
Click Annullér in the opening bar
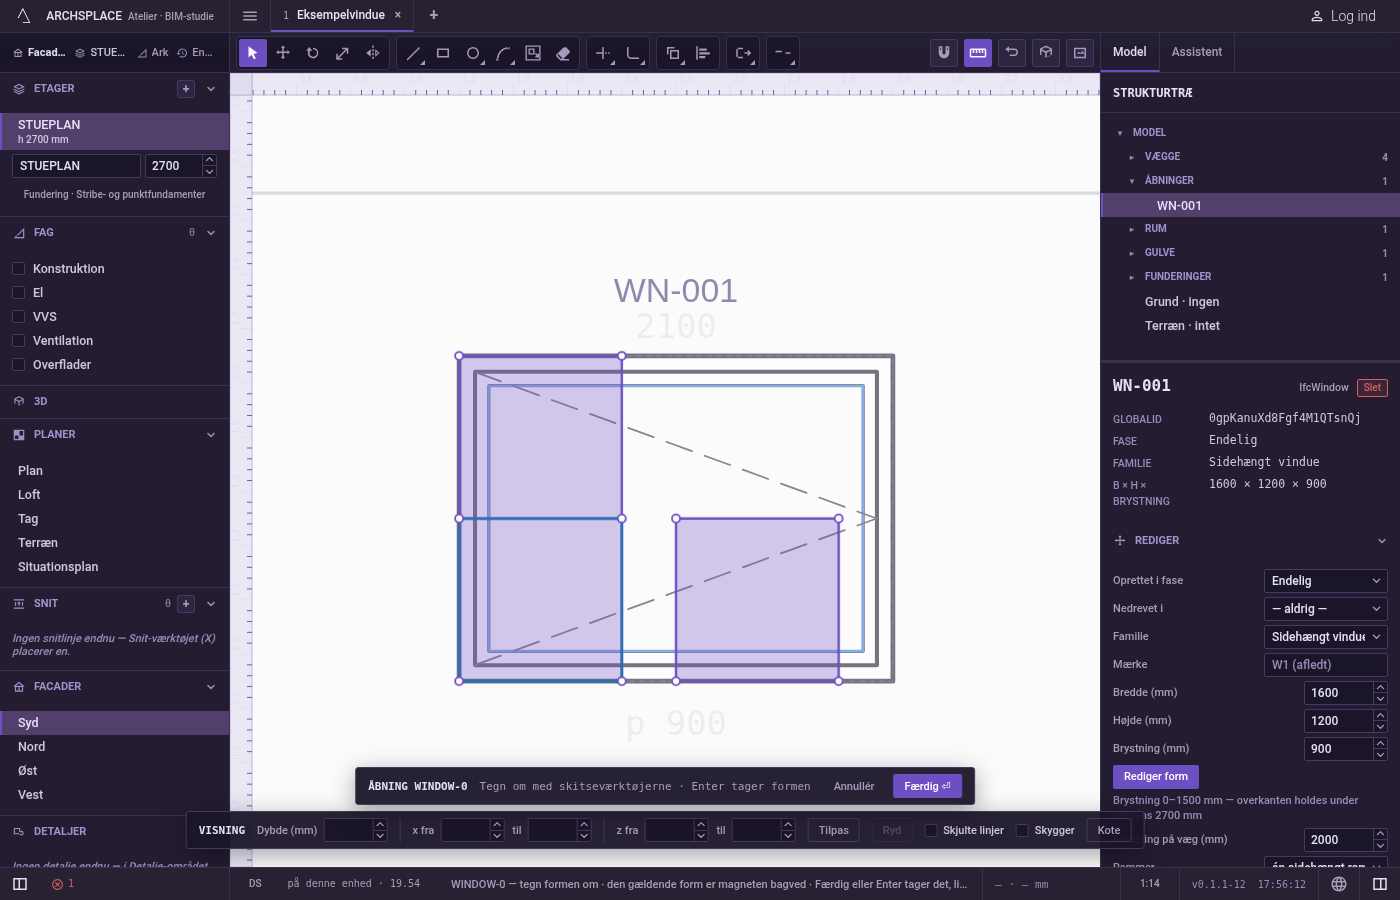coord(854,786)
